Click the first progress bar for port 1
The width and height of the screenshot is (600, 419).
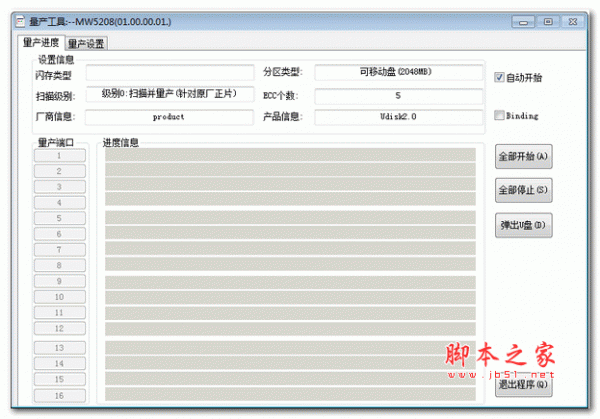click(x=290, y=155)
